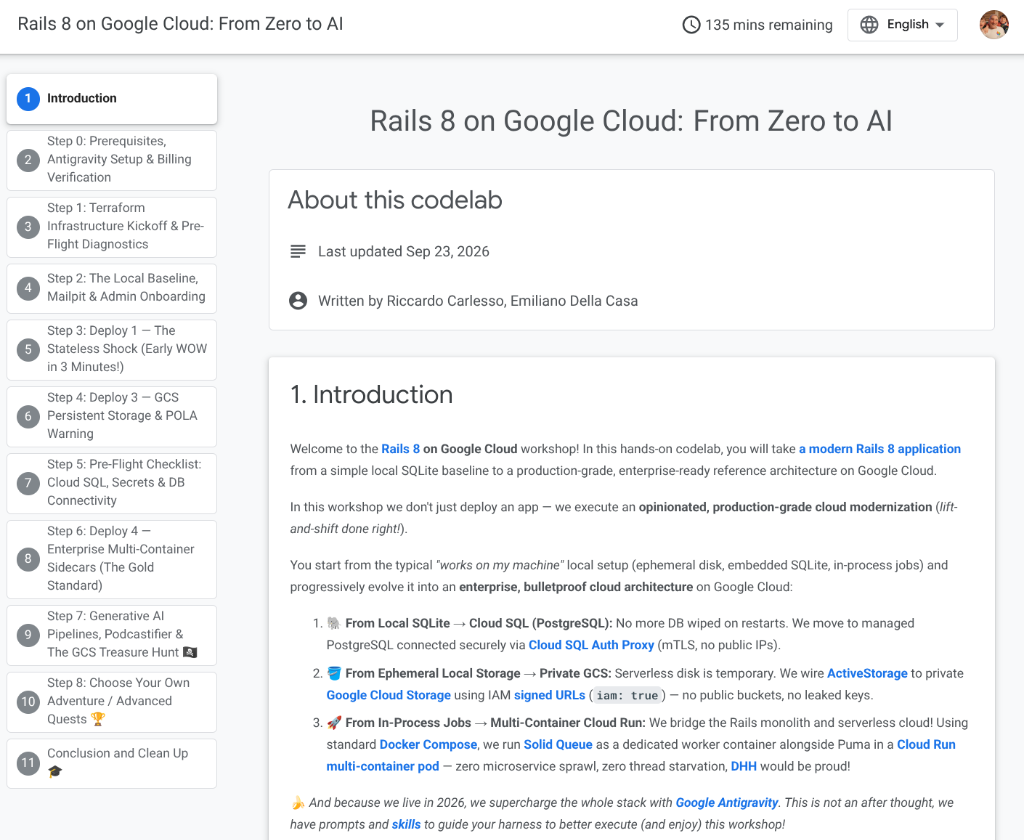
Task: Open the skills link
Action: point(406,824)
